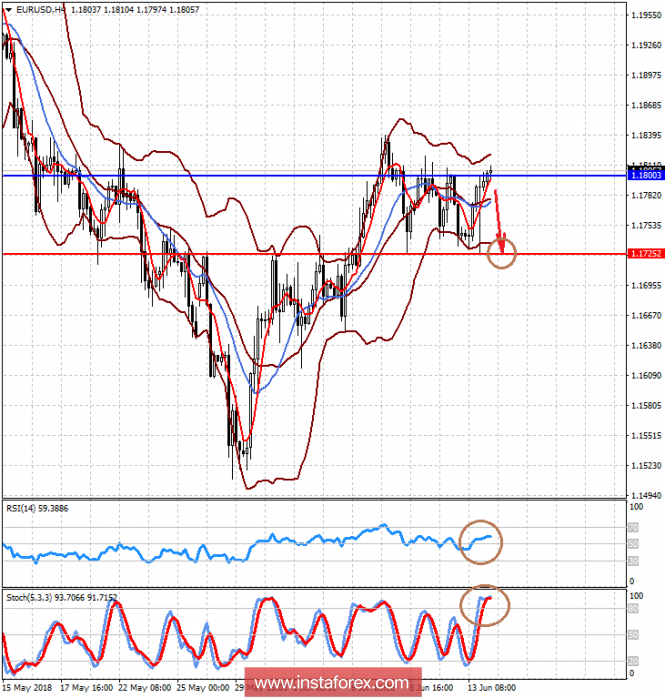Click the circle marker in Stochastic panel
This screenshot has height=698, width=665.
tap(484, 606)
